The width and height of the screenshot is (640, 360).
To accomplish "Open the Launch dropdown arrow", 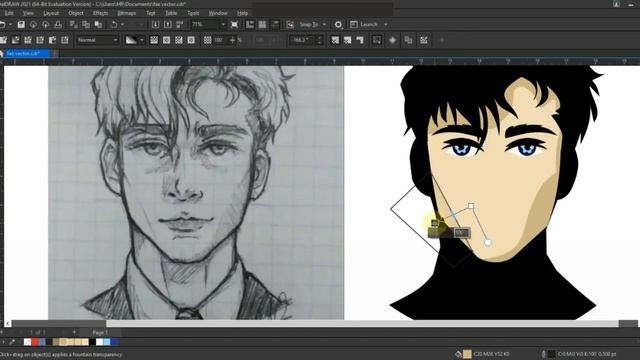I will (385, 24).
